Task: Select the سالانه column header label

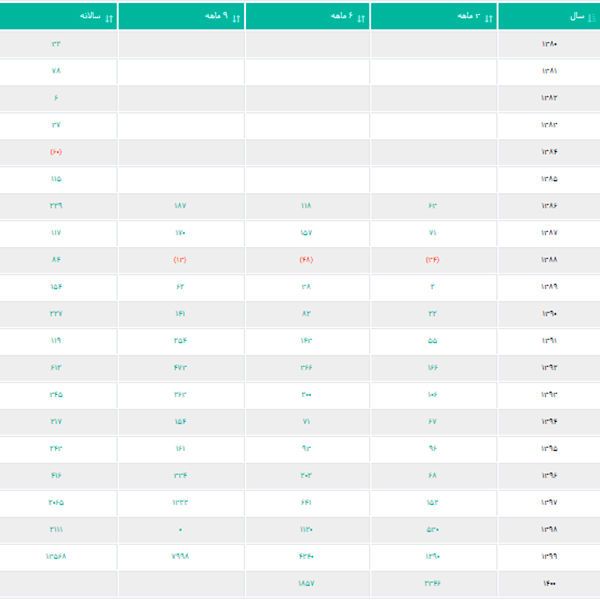Action: pyautogui.click(x=89, y=17)
